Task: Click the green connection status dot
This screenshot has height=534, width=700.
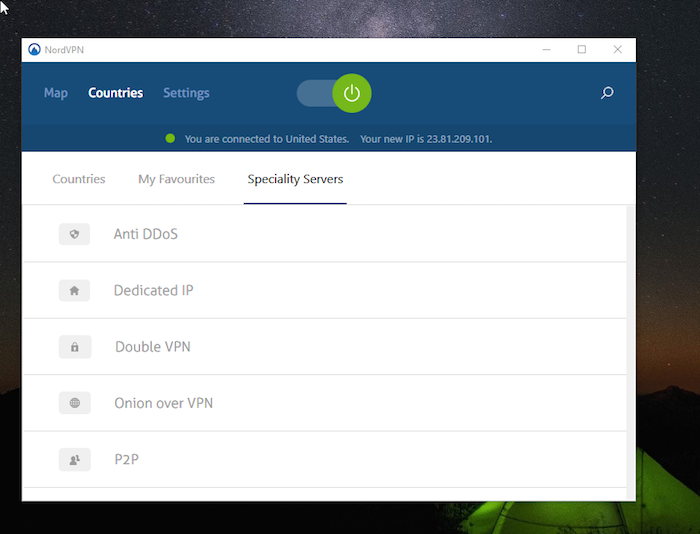Action: [170, 138]
